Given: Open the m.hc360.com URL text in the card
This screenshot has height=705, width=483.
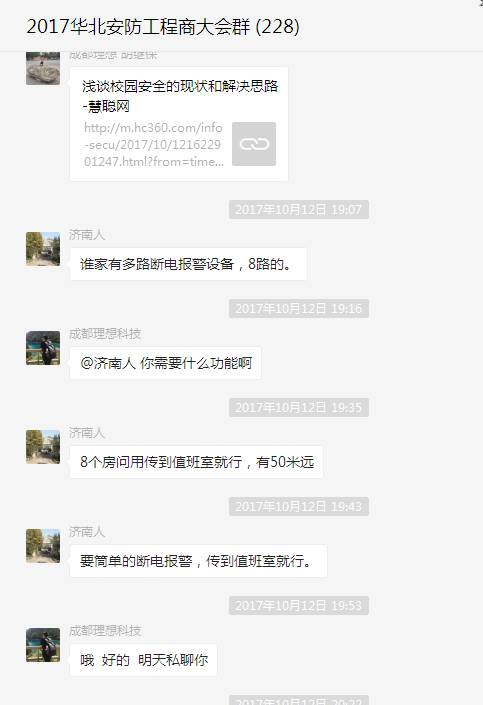Looking at the screenshot, I should tap(153, 144).
